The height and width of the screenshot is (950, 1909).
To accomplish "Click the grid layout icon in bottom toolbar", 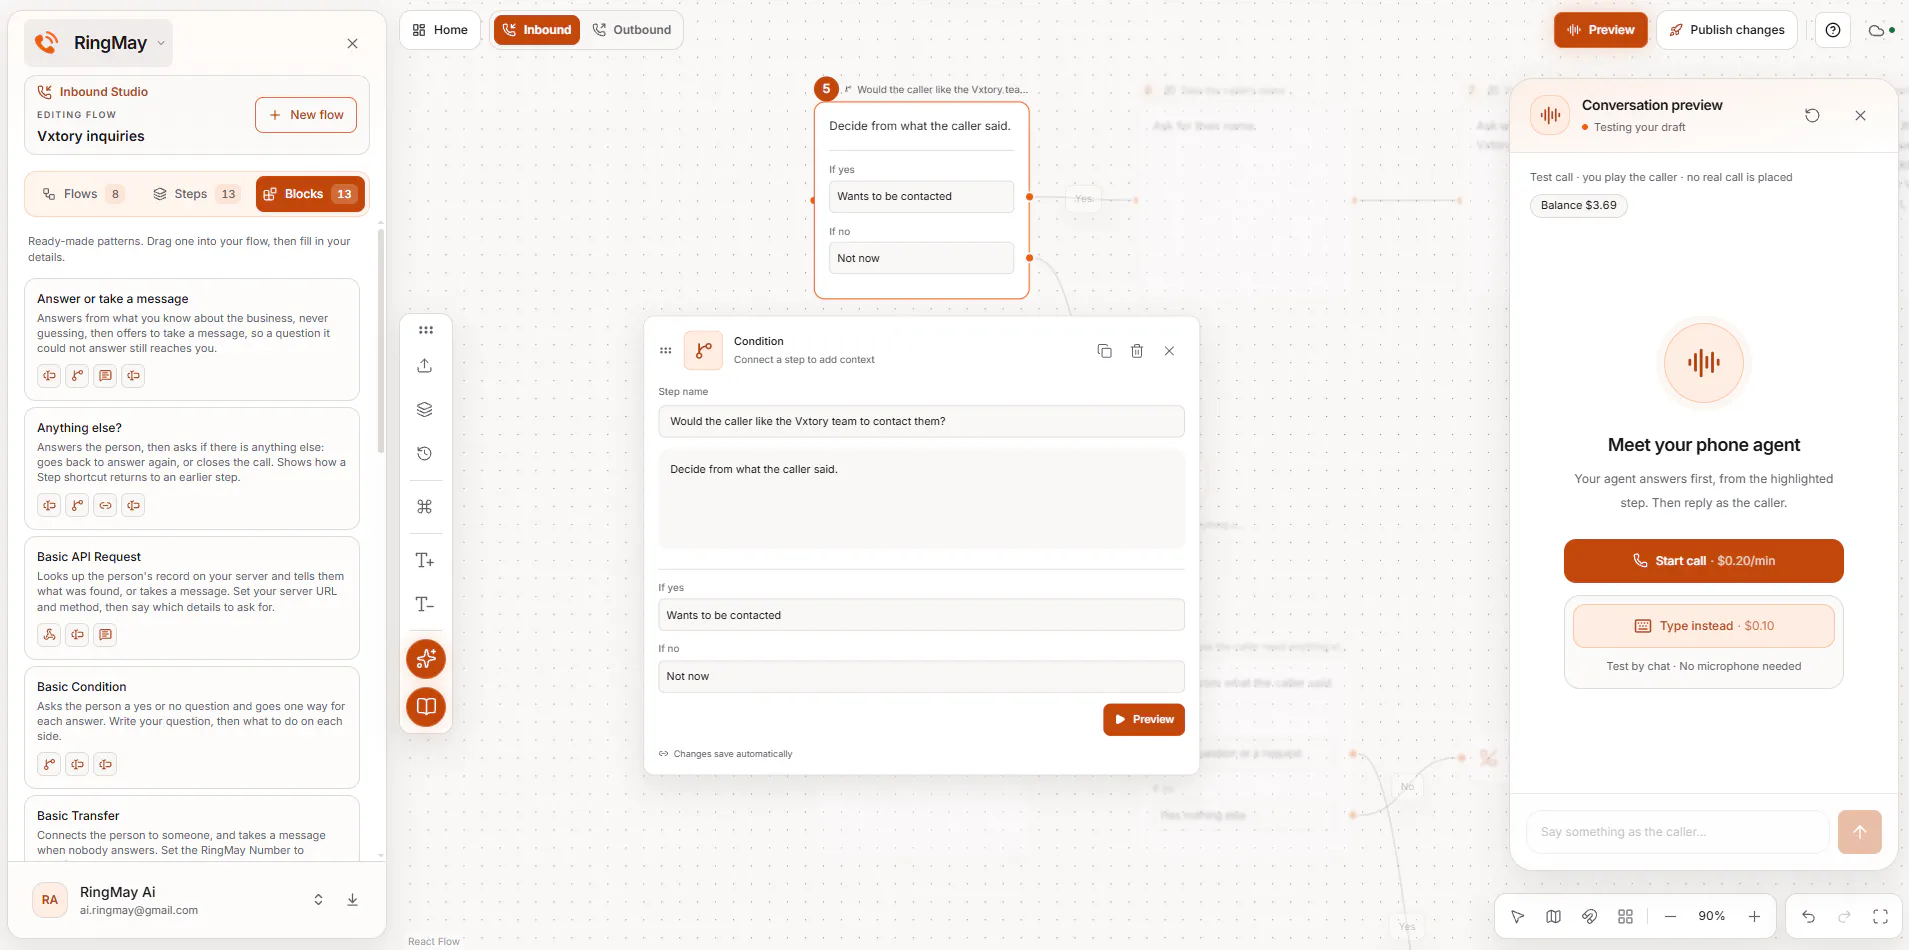I will coord(1626,917).
